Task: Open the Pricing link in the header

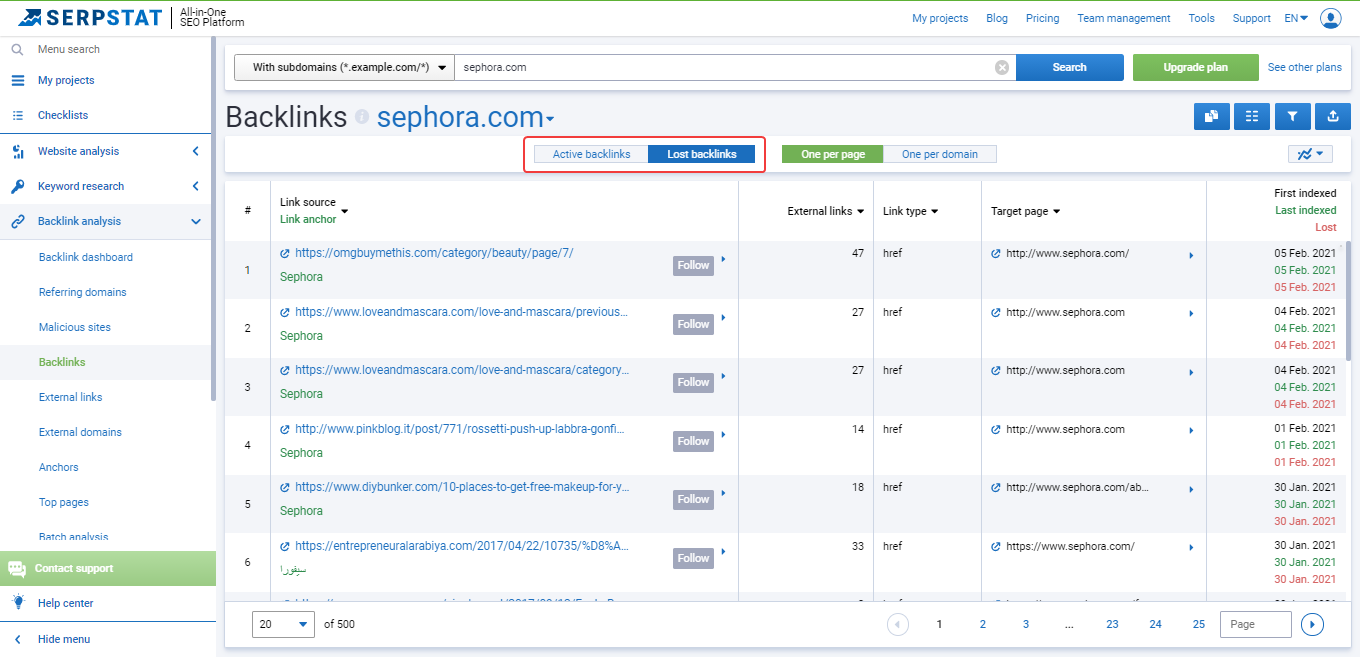Action: coord(1042,17)
